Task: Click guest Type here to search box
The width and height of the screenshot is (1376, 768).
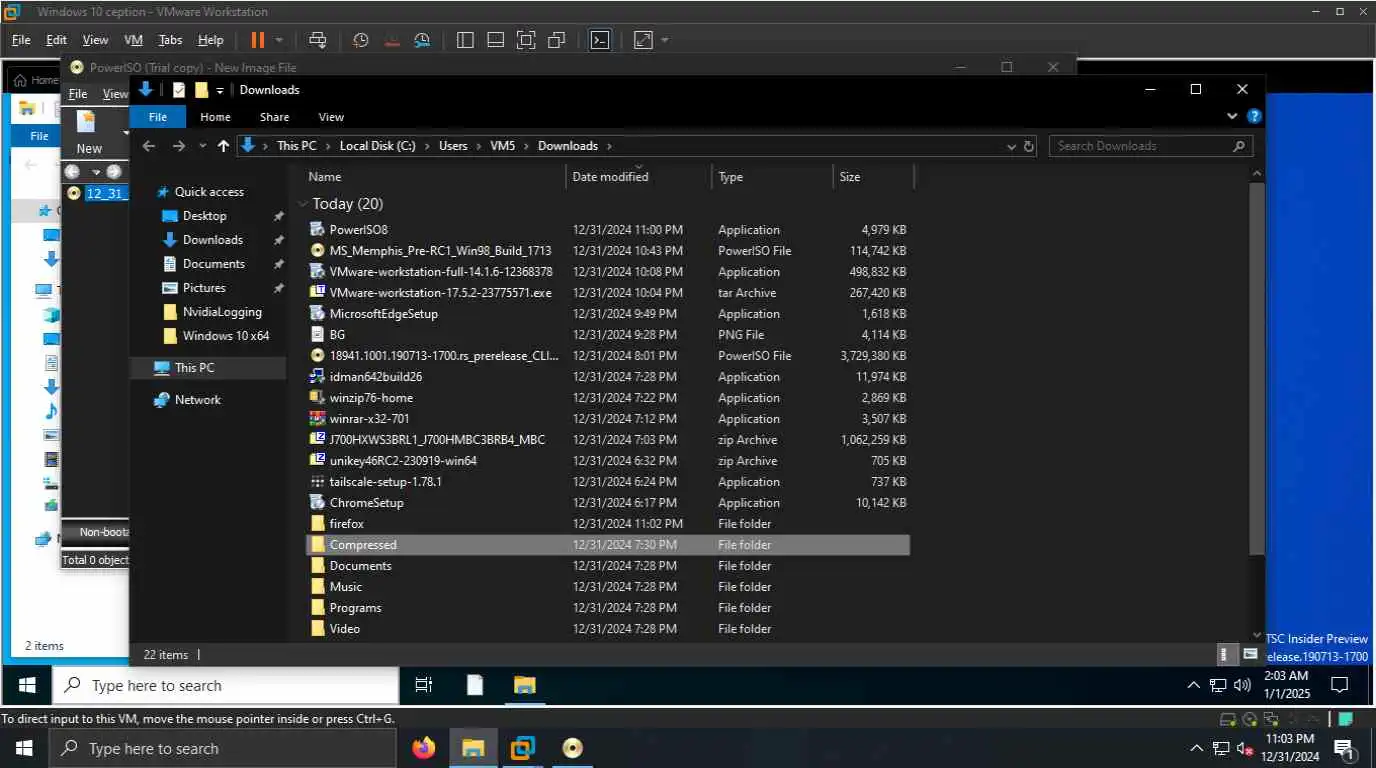Action: [225, 685]
